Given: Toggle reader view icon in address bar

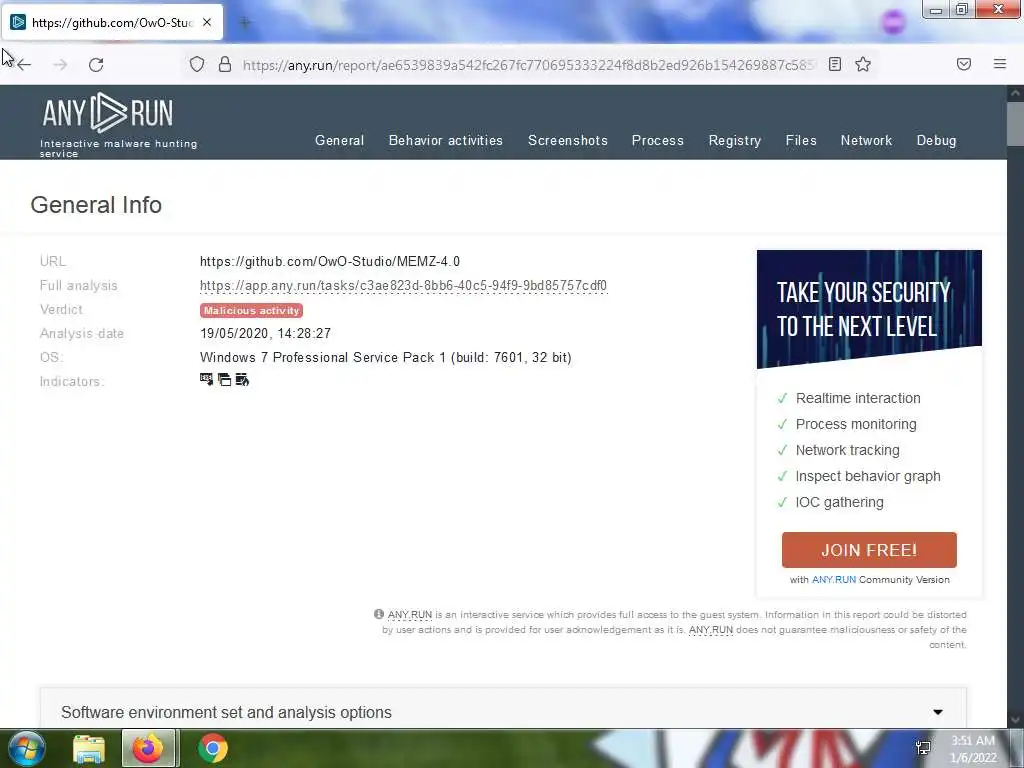Looking at the screenshot, I should 835,64.
